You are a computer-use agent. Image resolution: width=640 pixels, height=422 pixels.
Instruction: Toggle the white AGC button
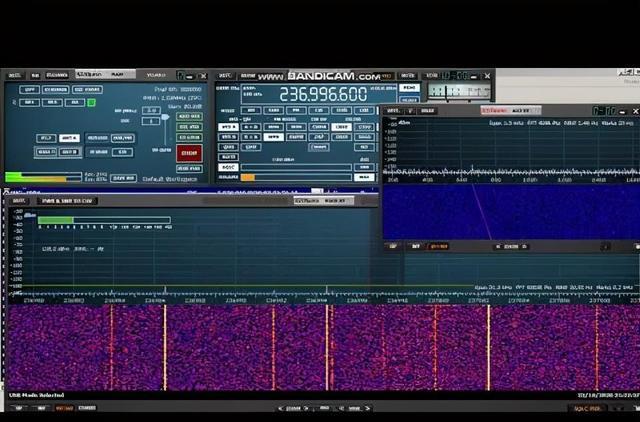pyautogui.click(x=228, y=167)
